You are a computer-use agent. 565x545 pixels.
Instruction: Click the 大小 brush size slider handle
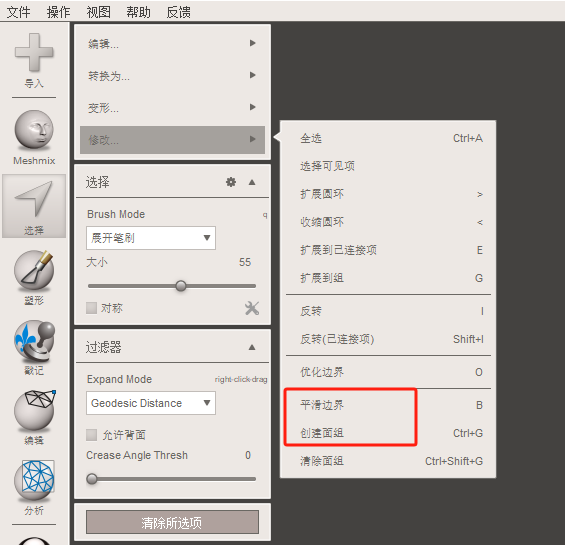[181, 286]
